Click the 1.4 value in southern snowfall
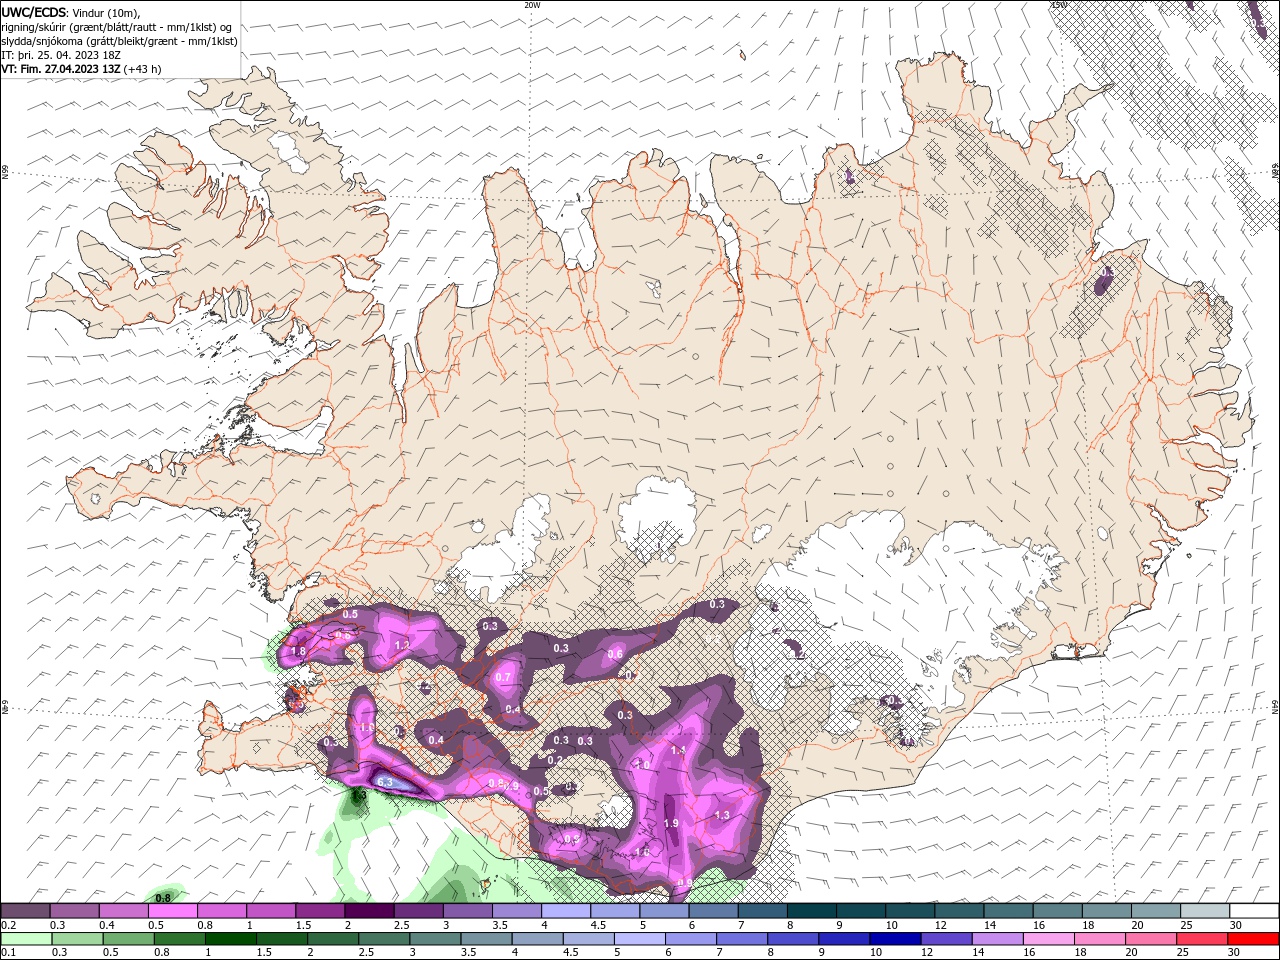Image resolution: width=1280 pixels, height=960 pixels. point(678,750)
